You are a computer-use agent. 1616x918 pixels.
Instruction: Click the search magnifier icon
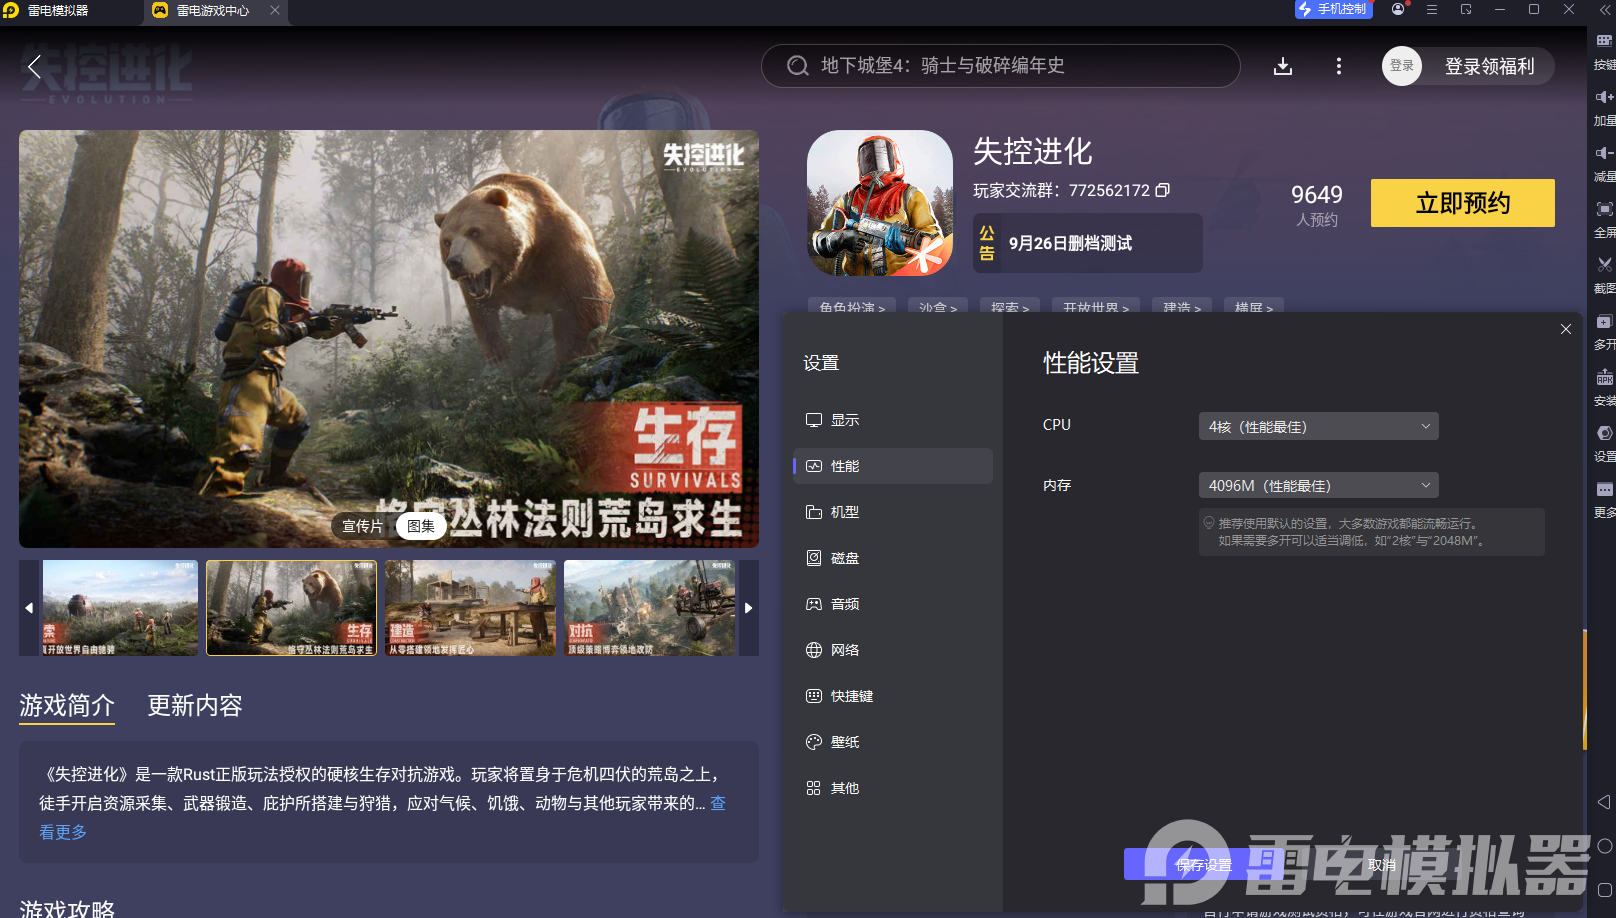pos(797,66)
